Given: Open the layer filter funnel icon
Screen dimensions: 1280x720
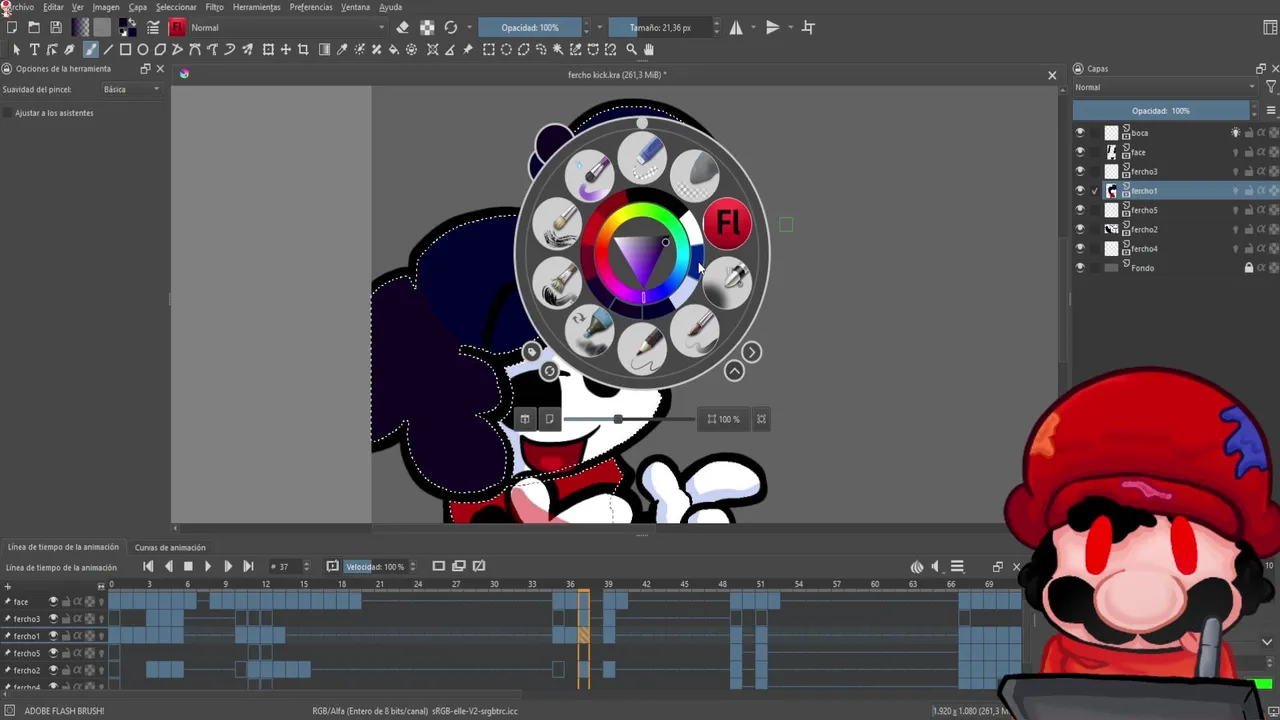Looking at the screenshot, I should tap(1270, 87).
